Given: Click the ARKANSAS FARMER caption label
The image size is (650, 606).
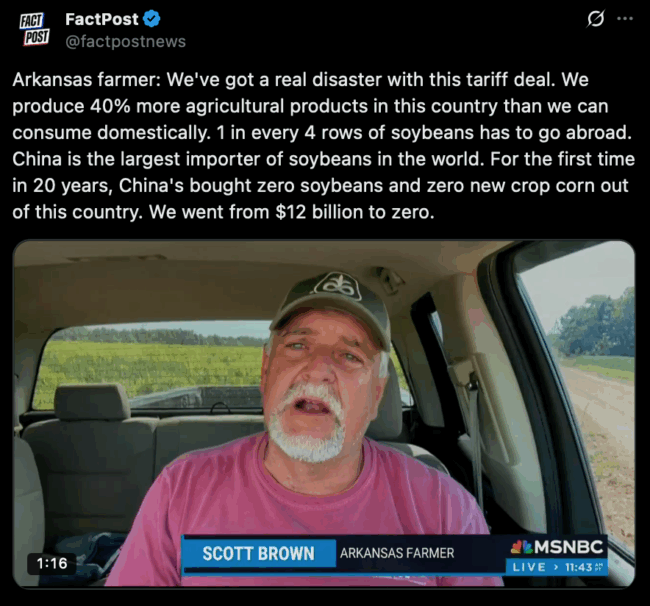Looking at the screenshot, I should pos(397,553).
